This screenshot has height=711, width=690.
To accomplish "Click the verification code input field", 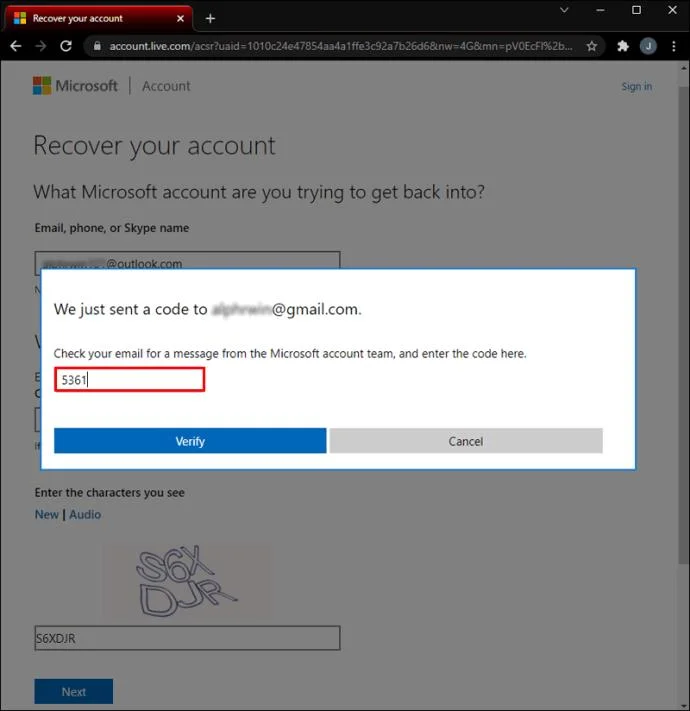I will [x=130, y=380].
